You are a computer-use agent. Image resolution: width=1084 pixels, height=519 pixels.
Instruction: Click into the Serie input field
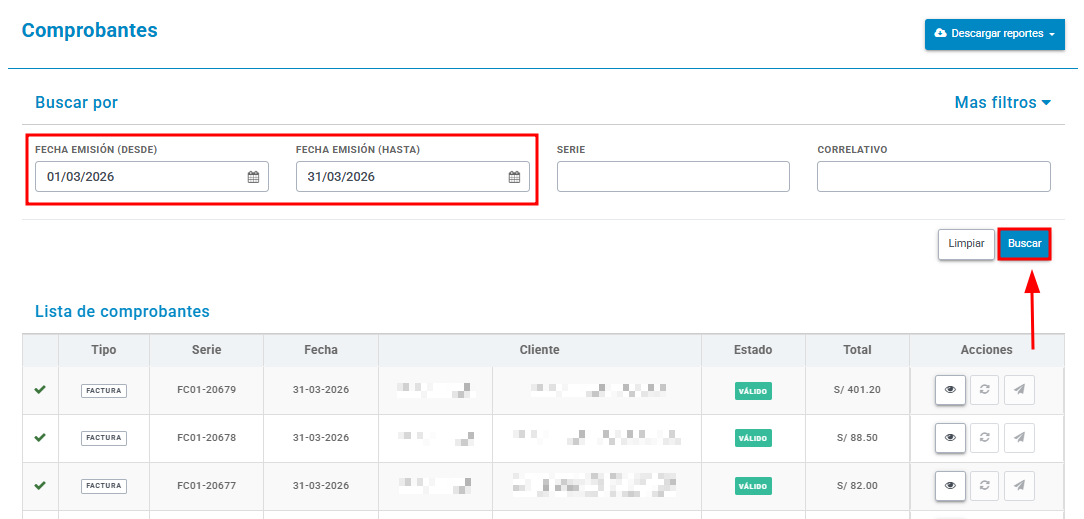click(673, 176)
